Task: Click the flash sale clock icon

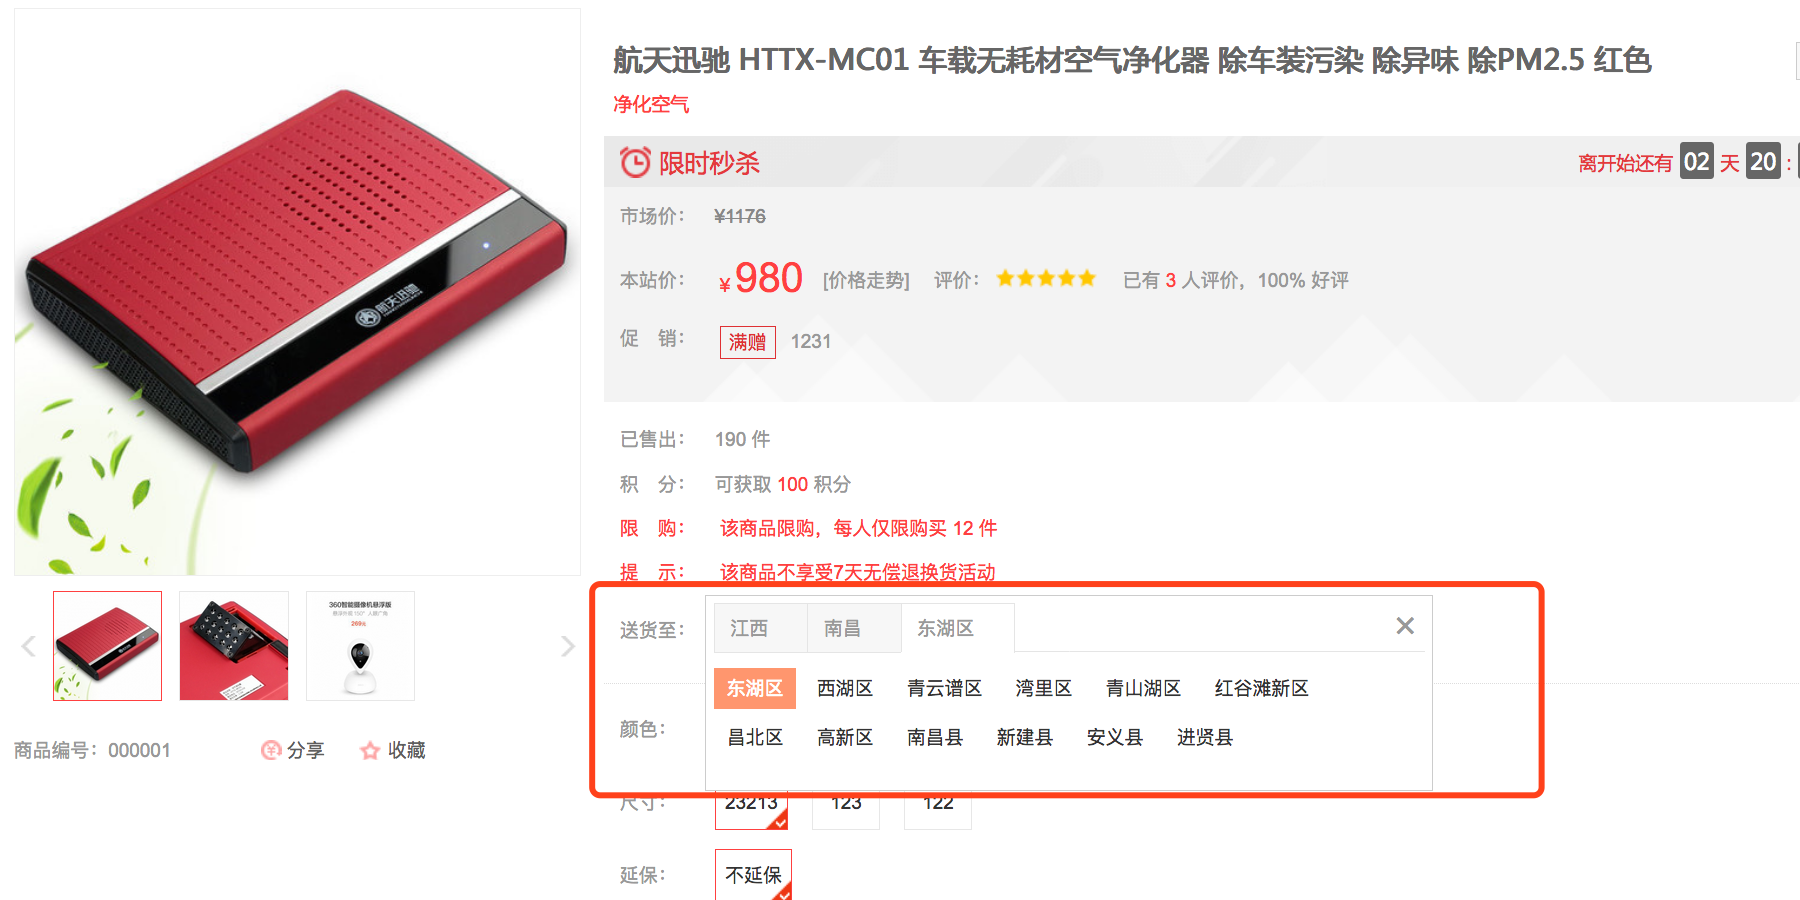Action: 635,162
